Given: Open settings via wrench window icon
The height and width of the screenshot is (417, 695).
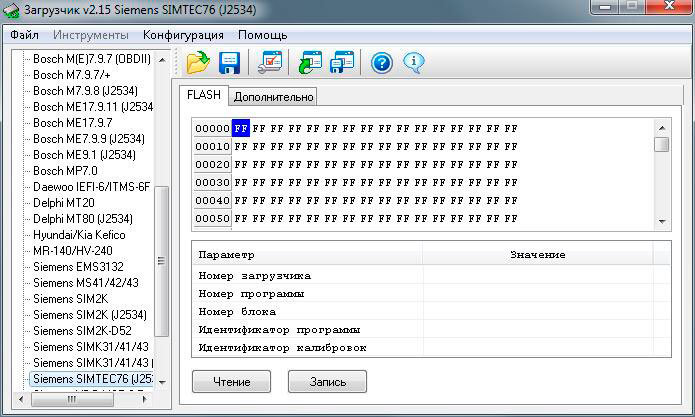Looking at the screenshot, I should 270,64.
